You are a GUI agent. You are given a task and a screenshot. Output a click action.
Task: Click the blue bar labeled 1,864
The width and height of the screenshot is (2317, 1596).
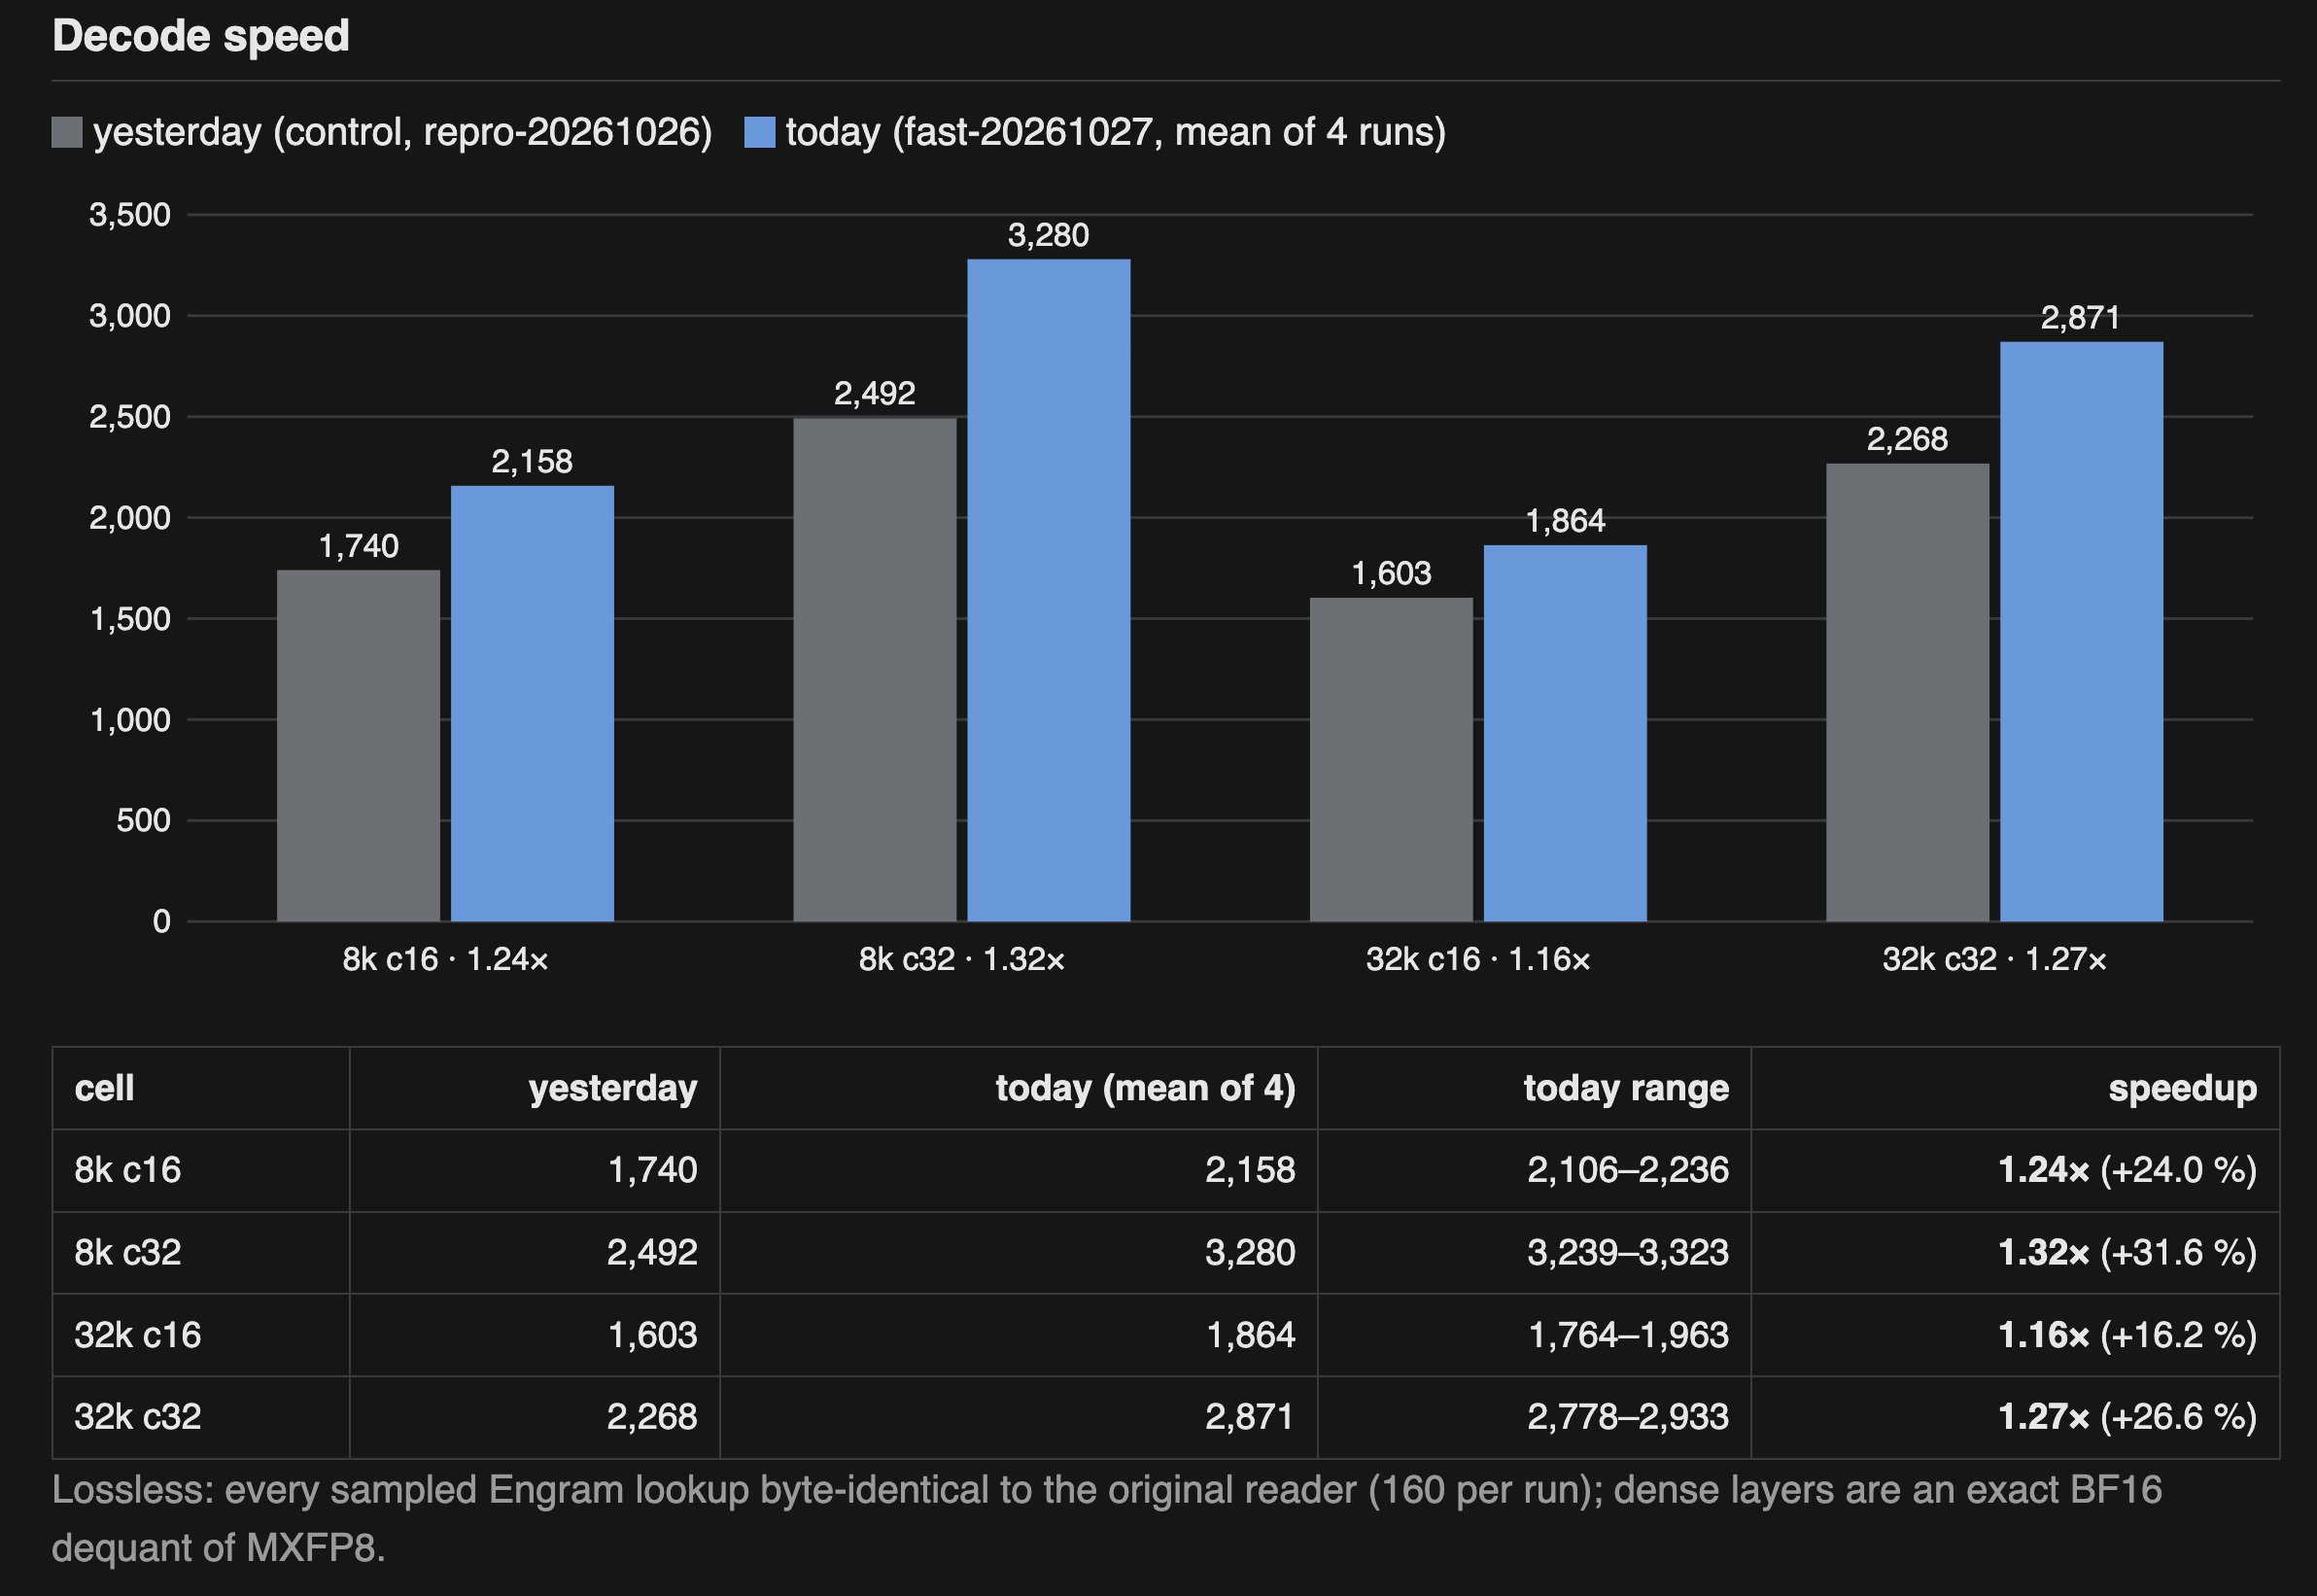click(x=1565, y=733)
